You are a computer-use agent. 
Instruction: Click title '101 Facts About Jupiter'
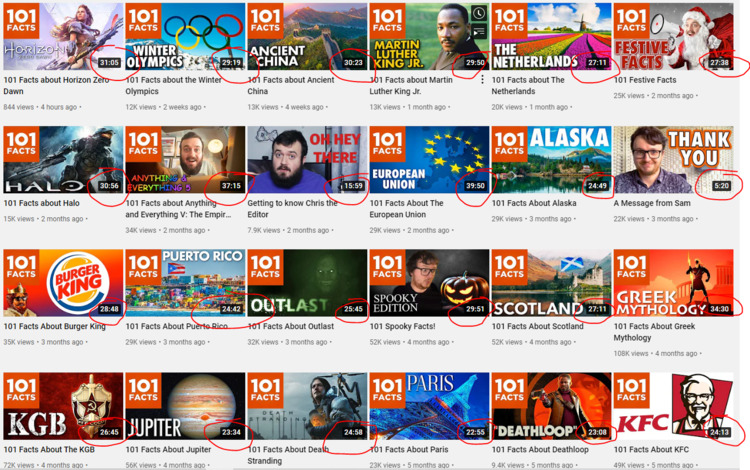(x=168, y=450)
